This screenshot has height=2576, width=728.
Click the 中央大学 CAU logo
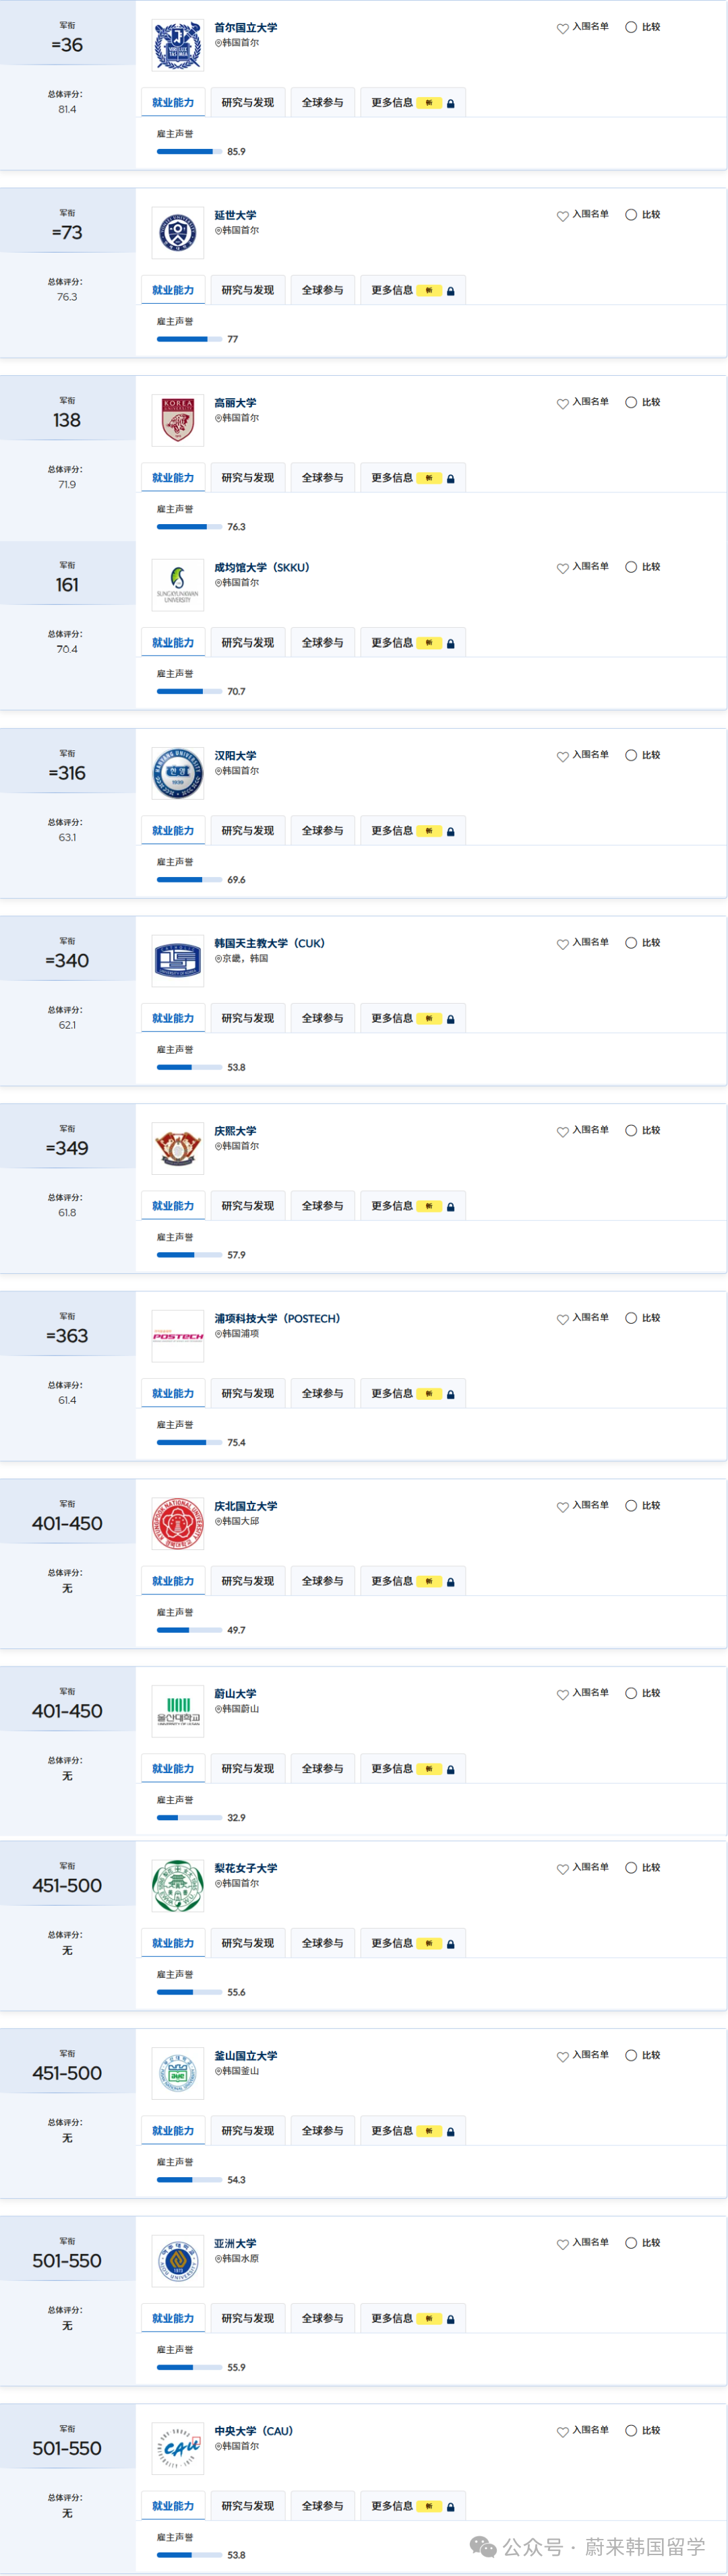tap(177, 2448)
